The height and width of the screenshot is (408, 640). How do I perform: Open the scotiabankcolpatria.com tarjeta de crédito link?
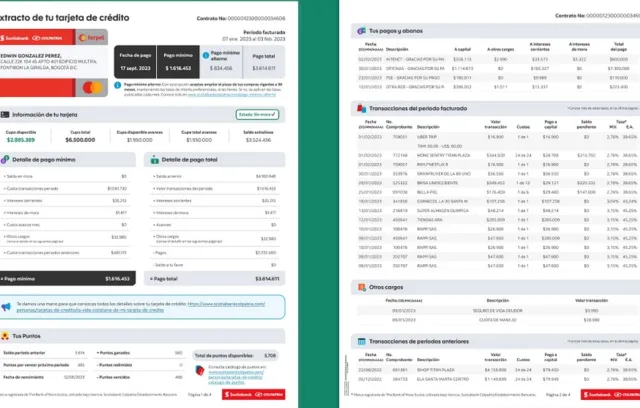point(141,307)
